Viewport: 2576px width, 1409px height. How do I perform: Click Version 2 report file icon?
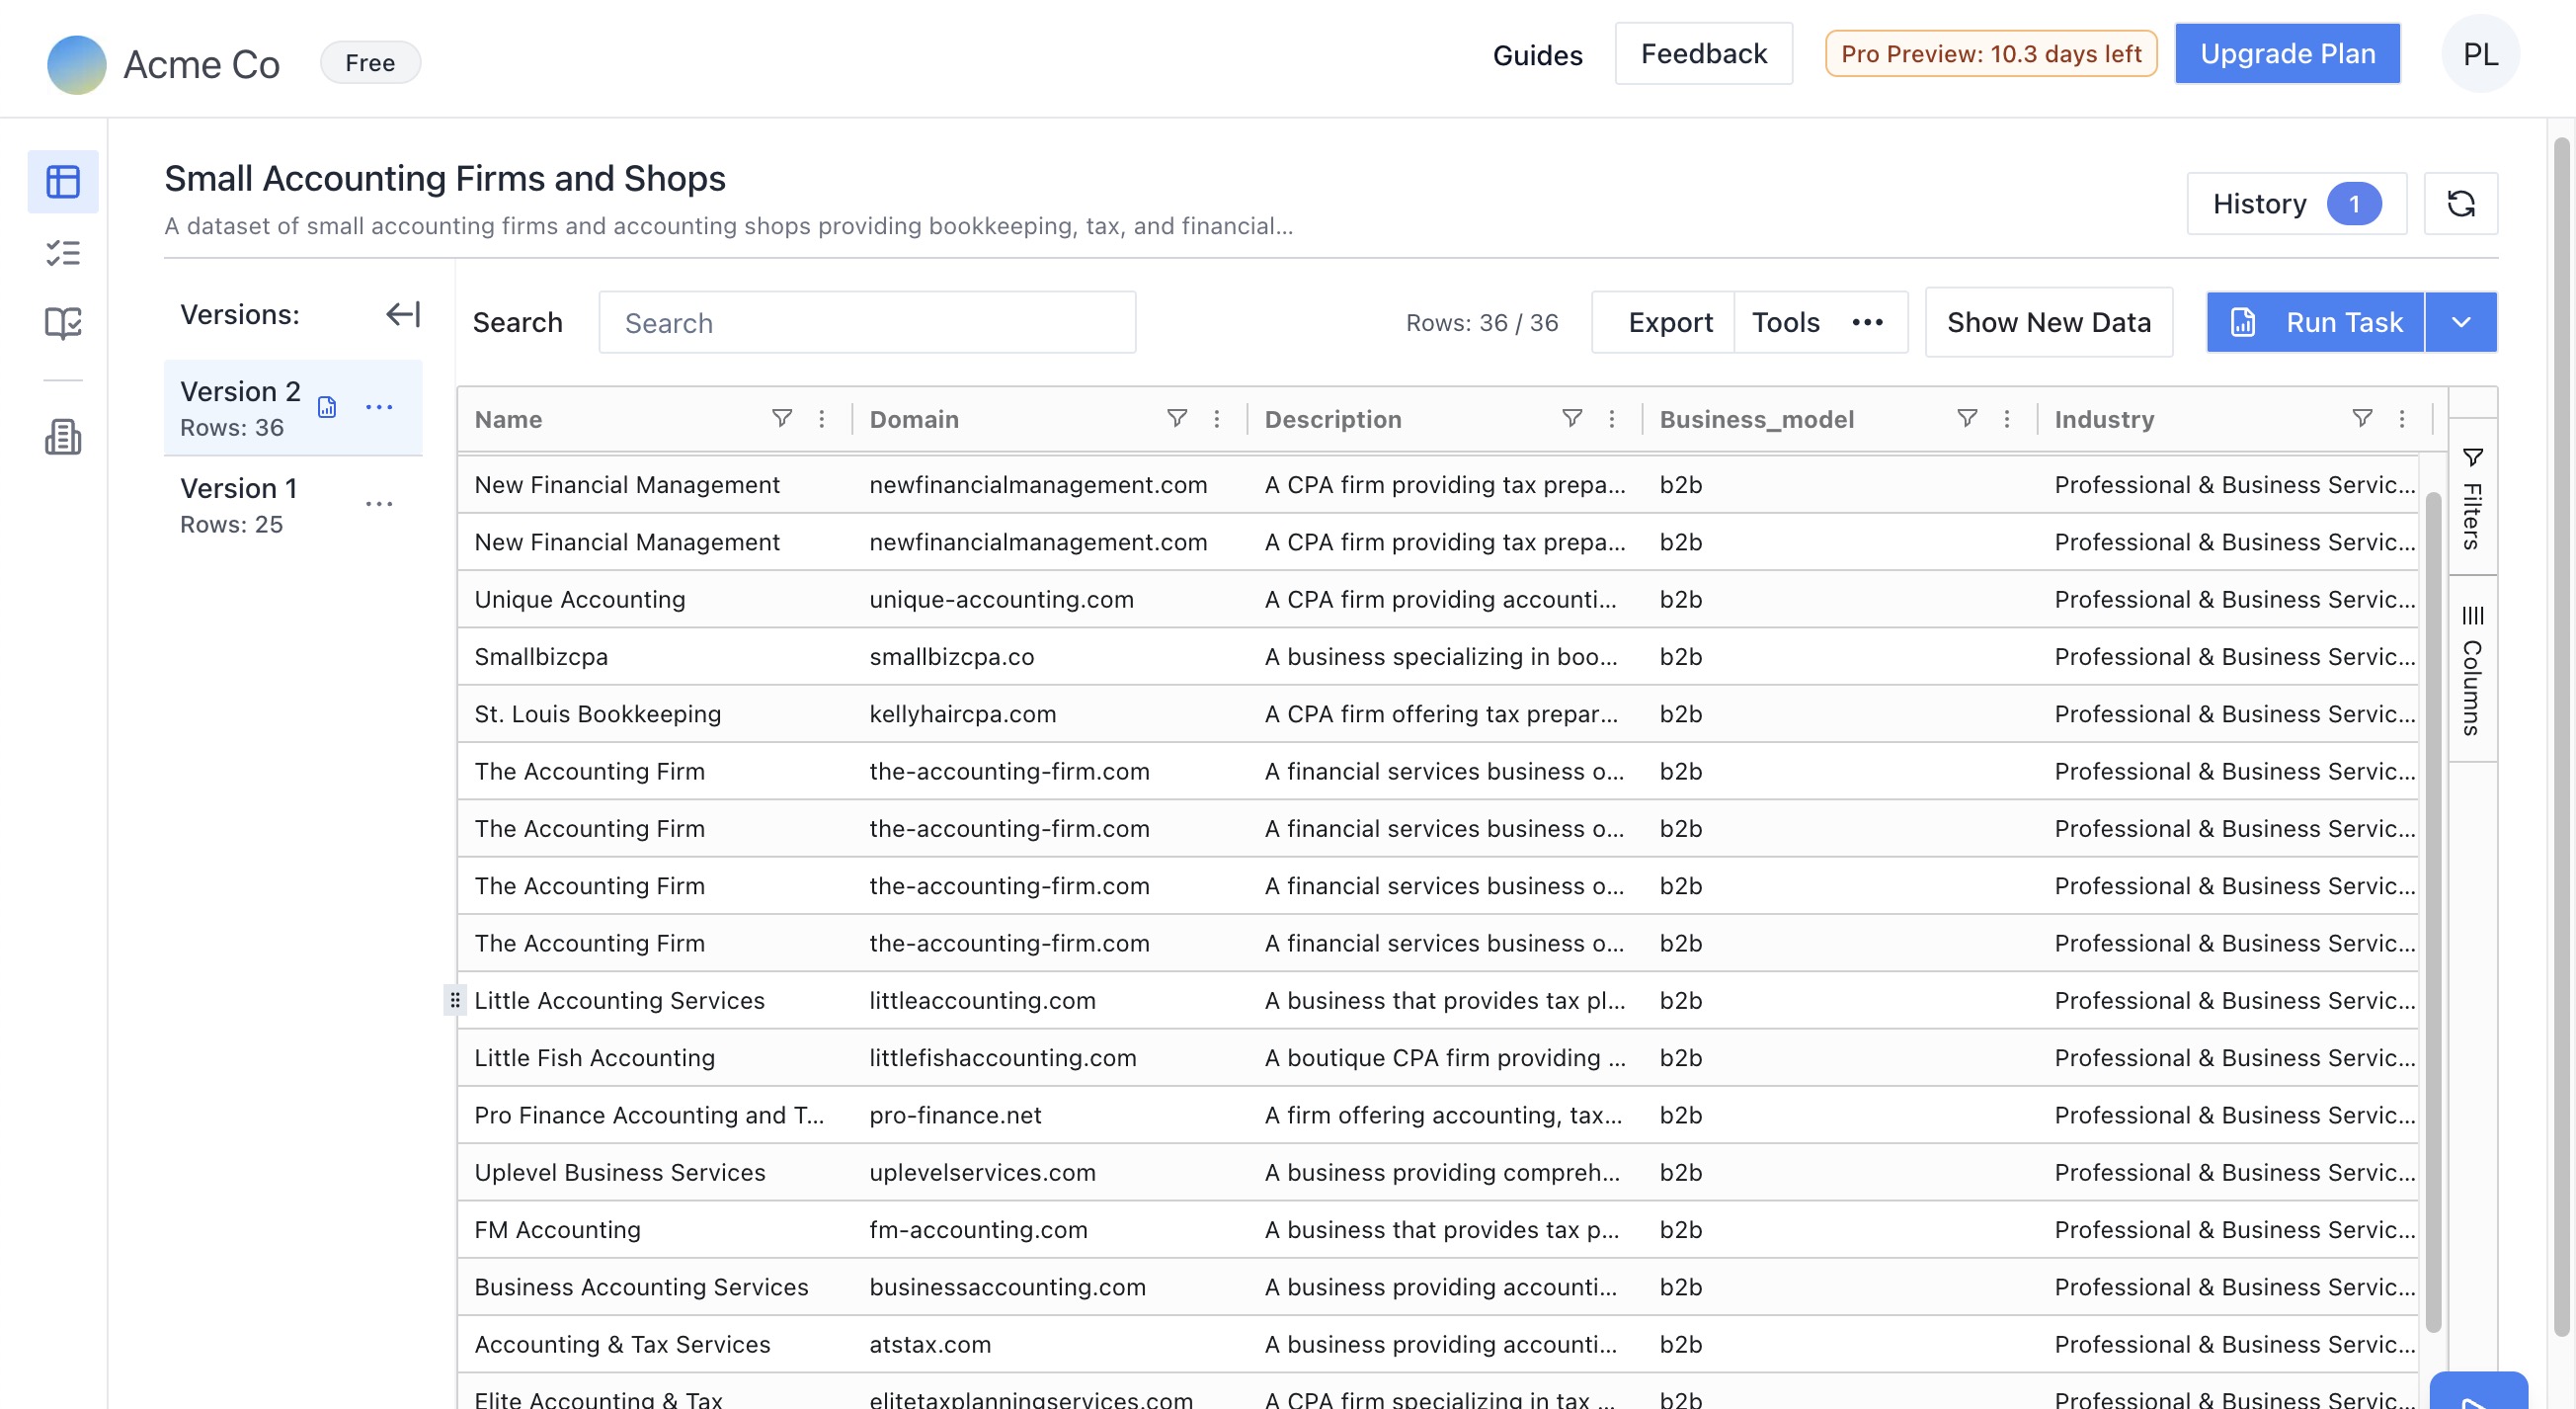pyautogui.click(x=327, y=407)
